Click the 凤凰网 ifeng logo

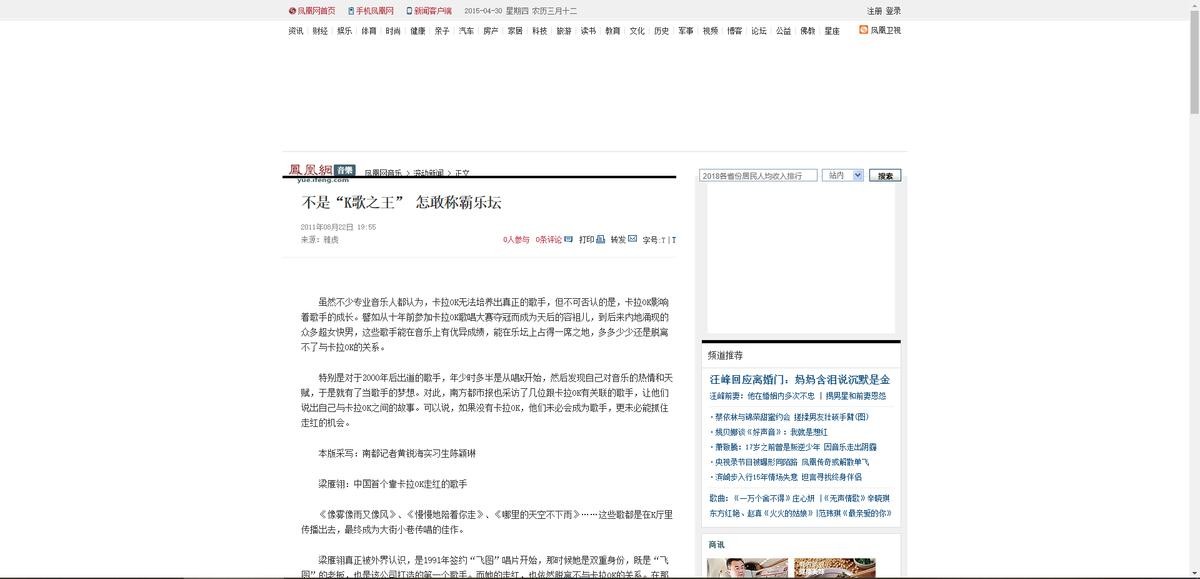(310, 171)
